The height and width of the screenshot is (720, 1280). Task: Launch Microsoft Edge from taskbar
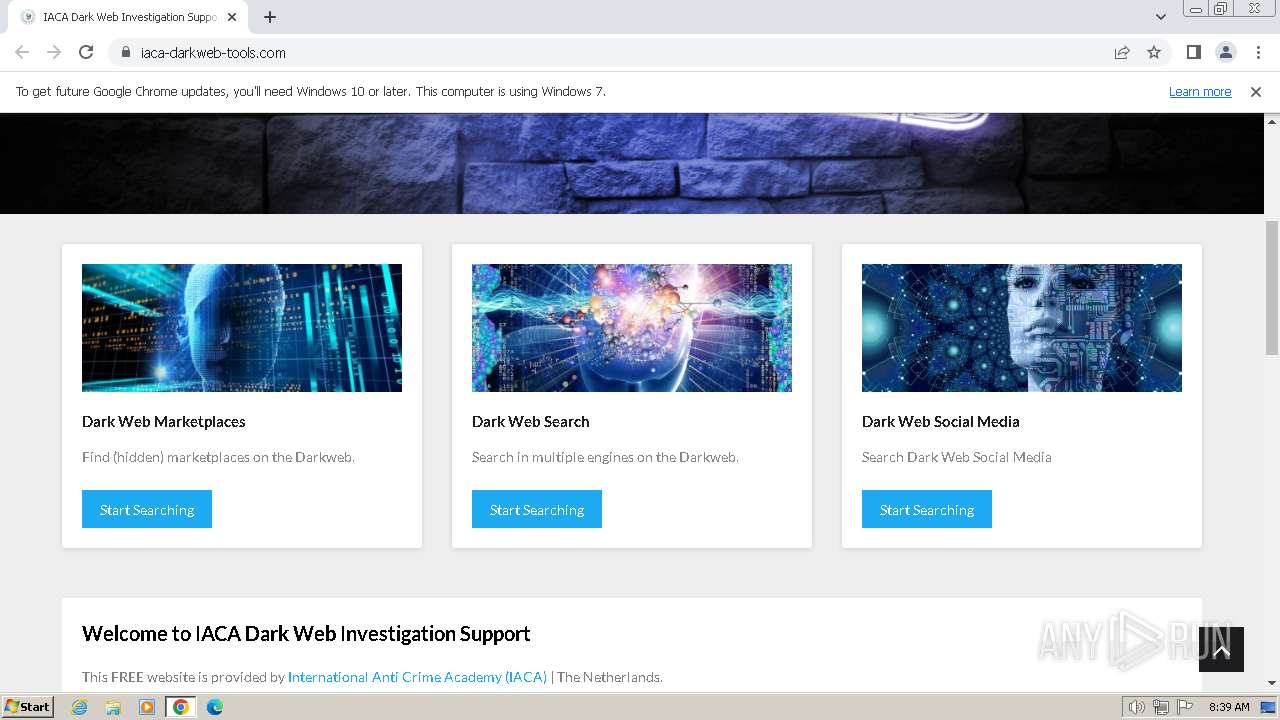215,707
